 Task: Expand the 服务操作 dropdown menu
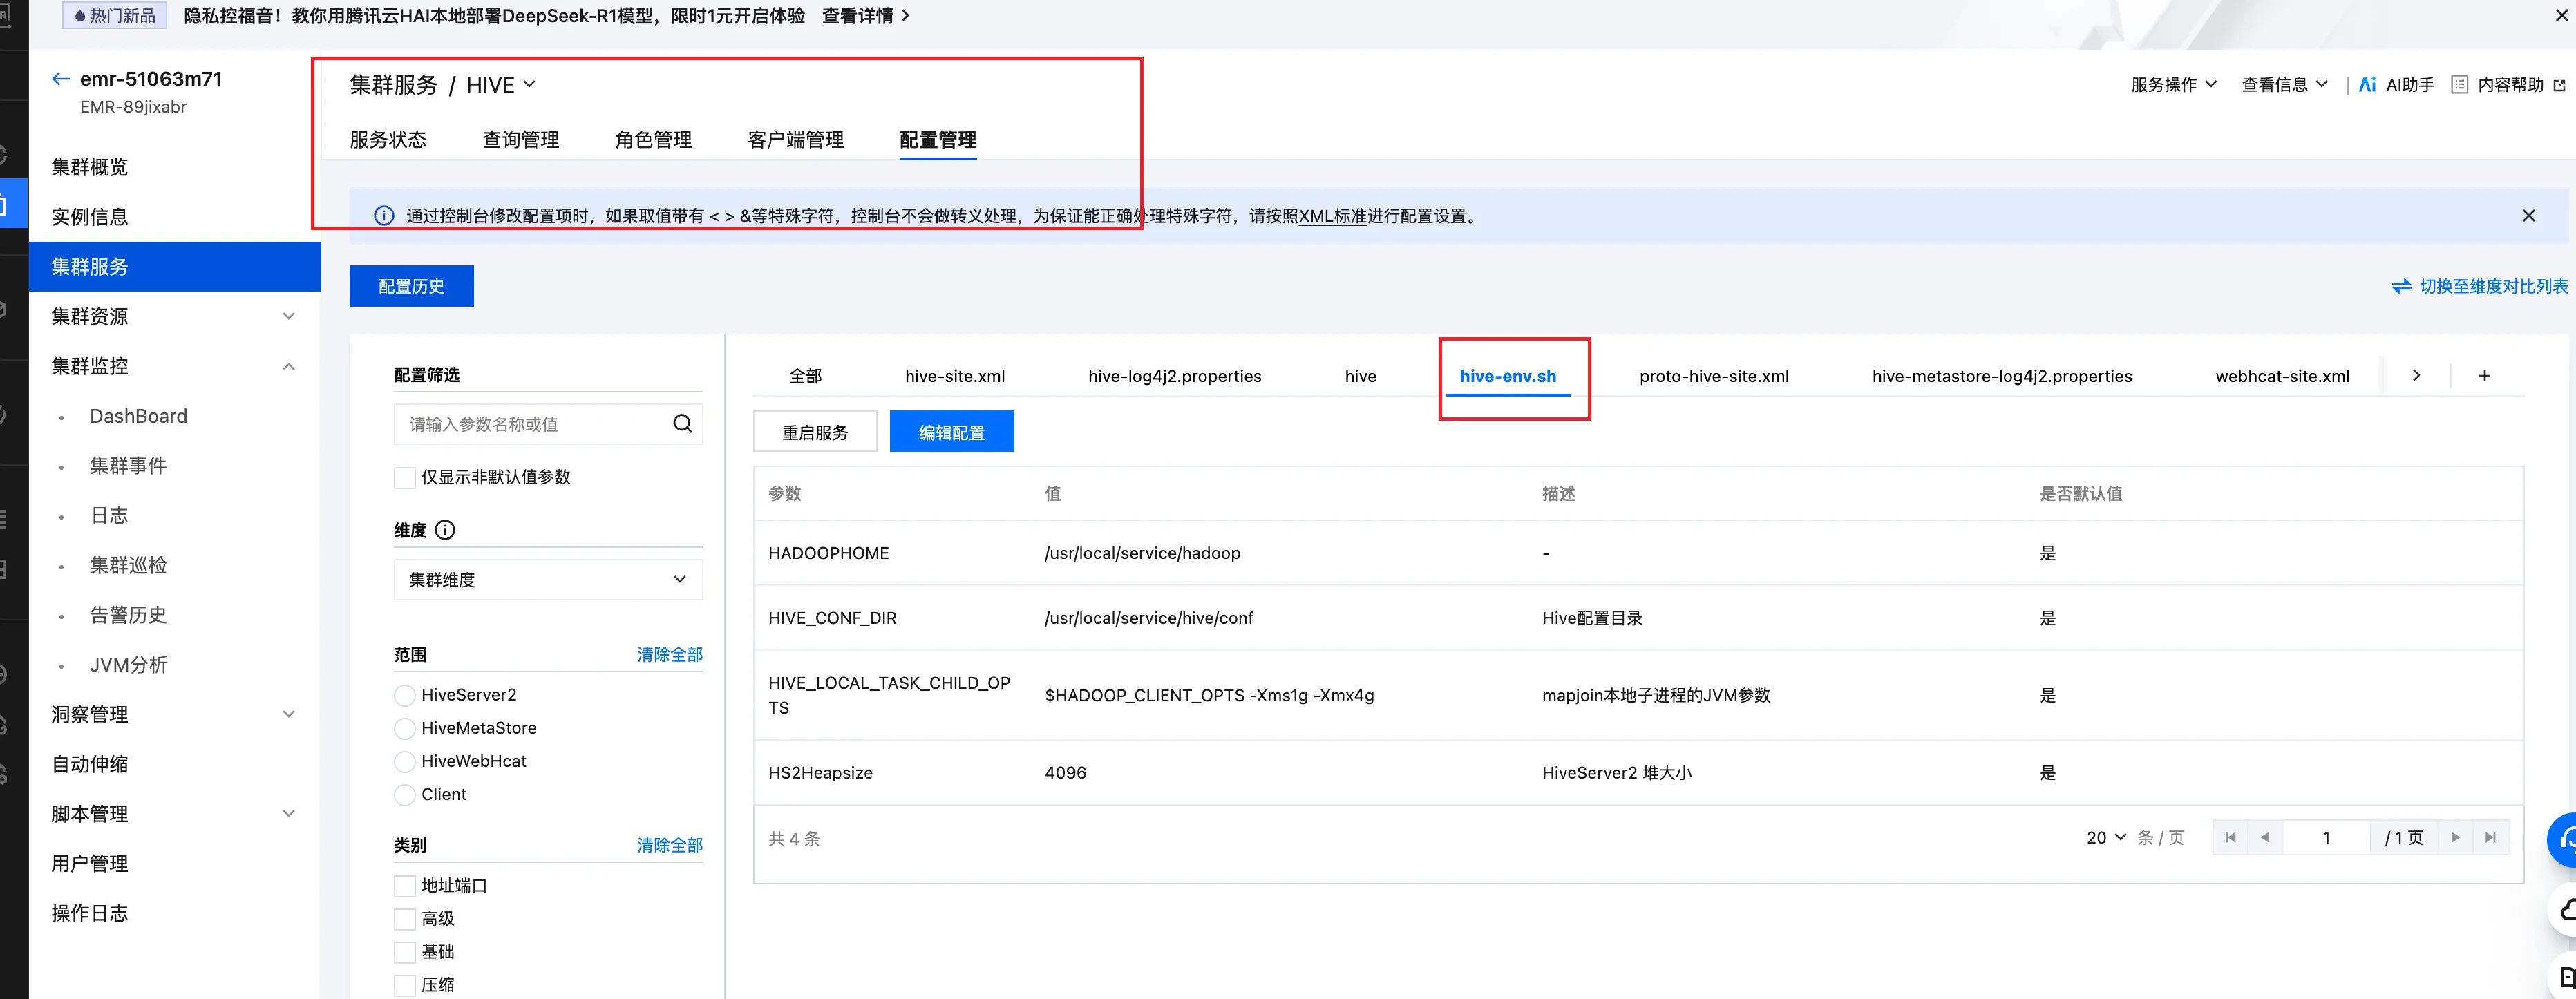(x=2173, y=84)
